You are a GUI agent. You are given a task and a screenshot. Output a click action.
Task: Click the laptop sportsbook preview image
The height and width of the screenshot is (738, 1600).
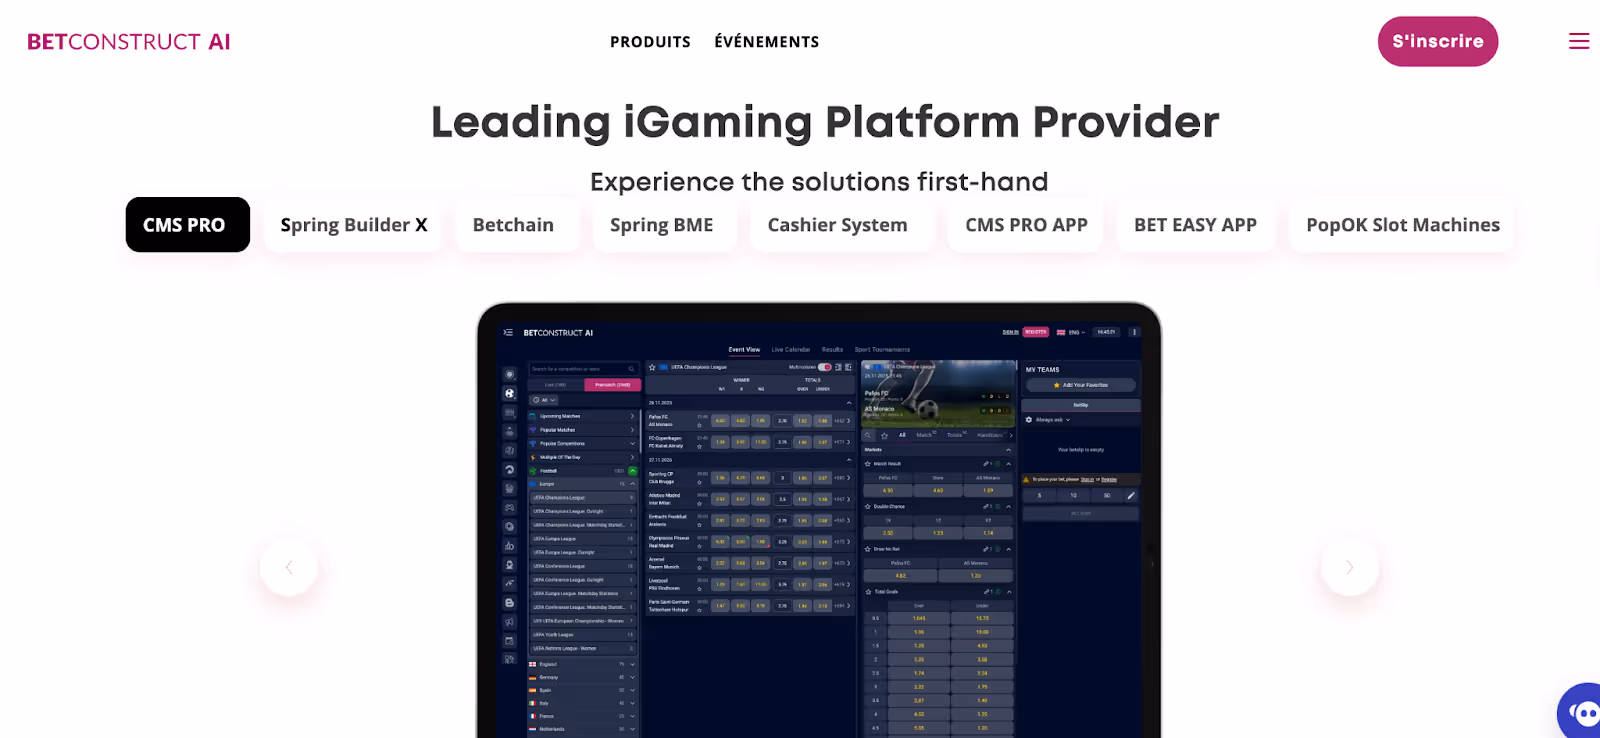coord(819,520)
